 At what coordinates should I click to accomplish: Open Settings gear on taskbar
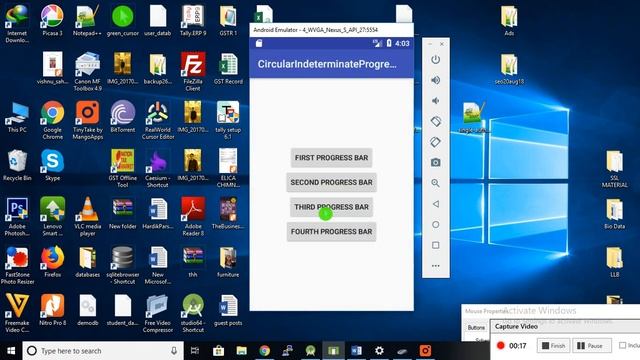[379, 351]
